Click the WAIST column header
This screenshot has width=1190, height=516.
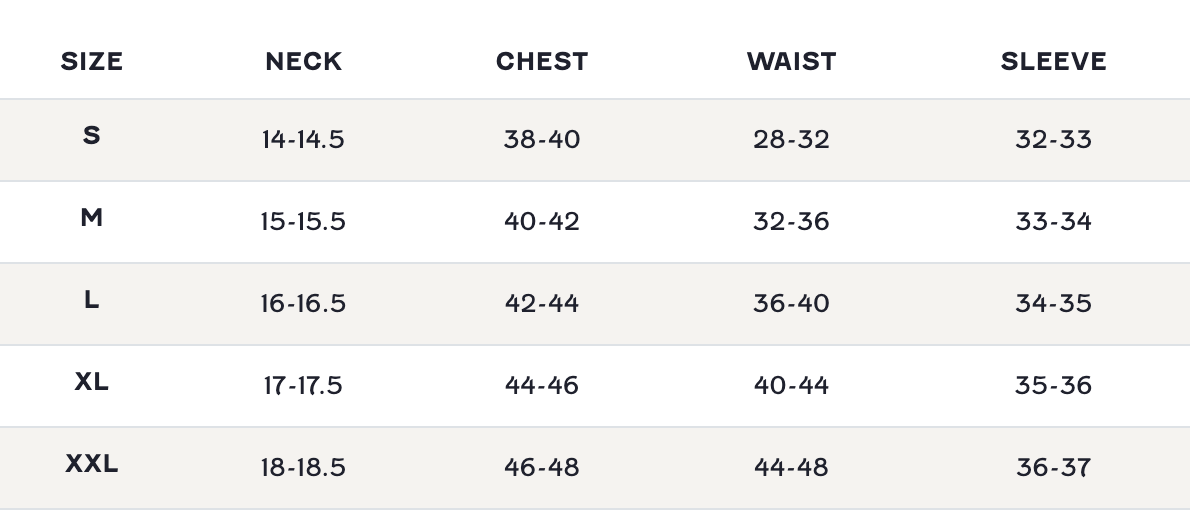coord(790,62)
